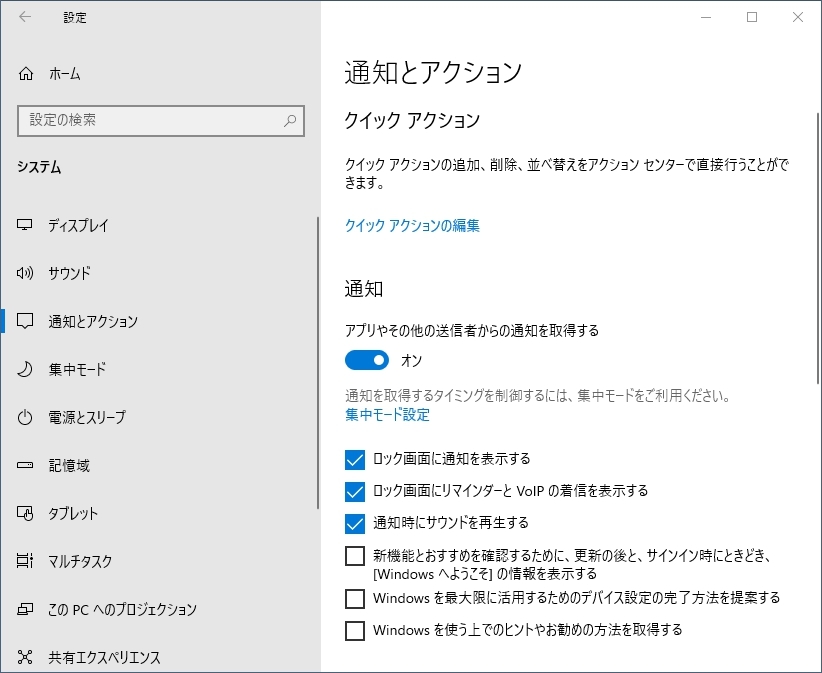The height and width of the screenshot is (673, 822).
Task: Click the tablet icon
Action: (25, 513)
